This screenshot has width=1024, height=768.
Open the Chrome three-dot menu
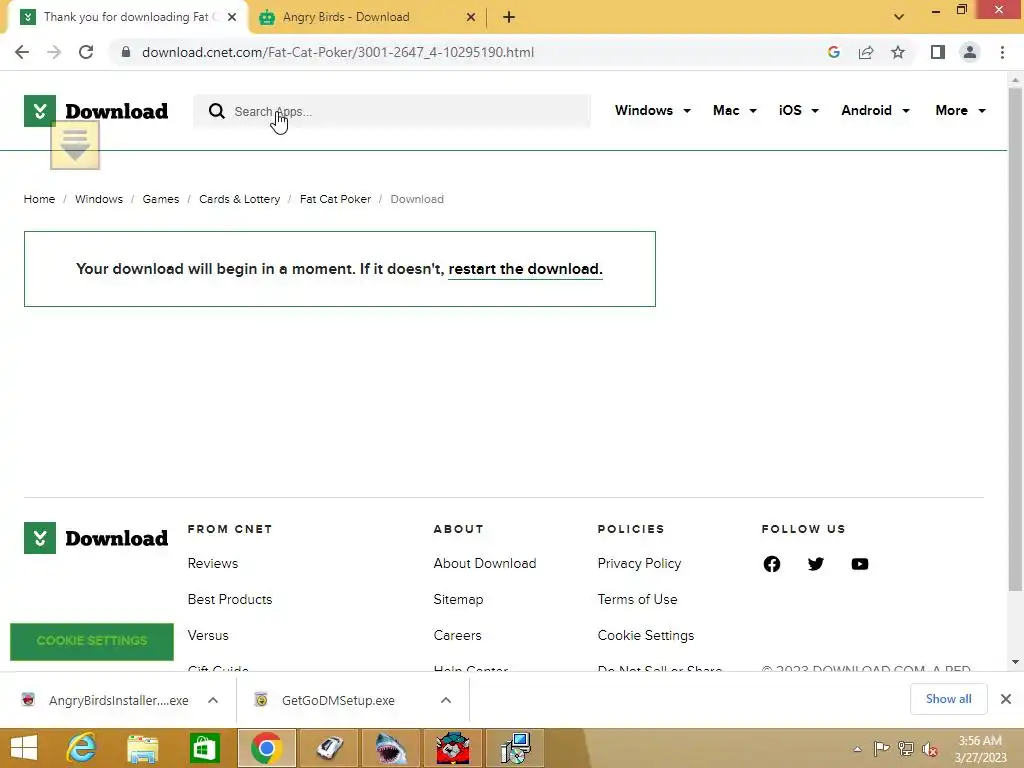[1002, 52]
